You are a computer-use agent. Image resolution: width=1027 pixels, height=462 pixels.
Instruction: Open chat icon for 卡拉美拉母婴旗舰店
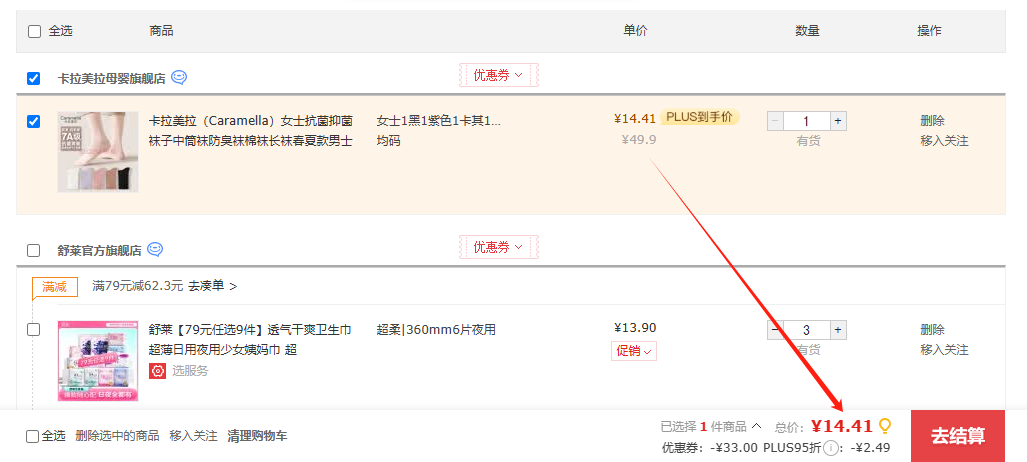(179, 77)
